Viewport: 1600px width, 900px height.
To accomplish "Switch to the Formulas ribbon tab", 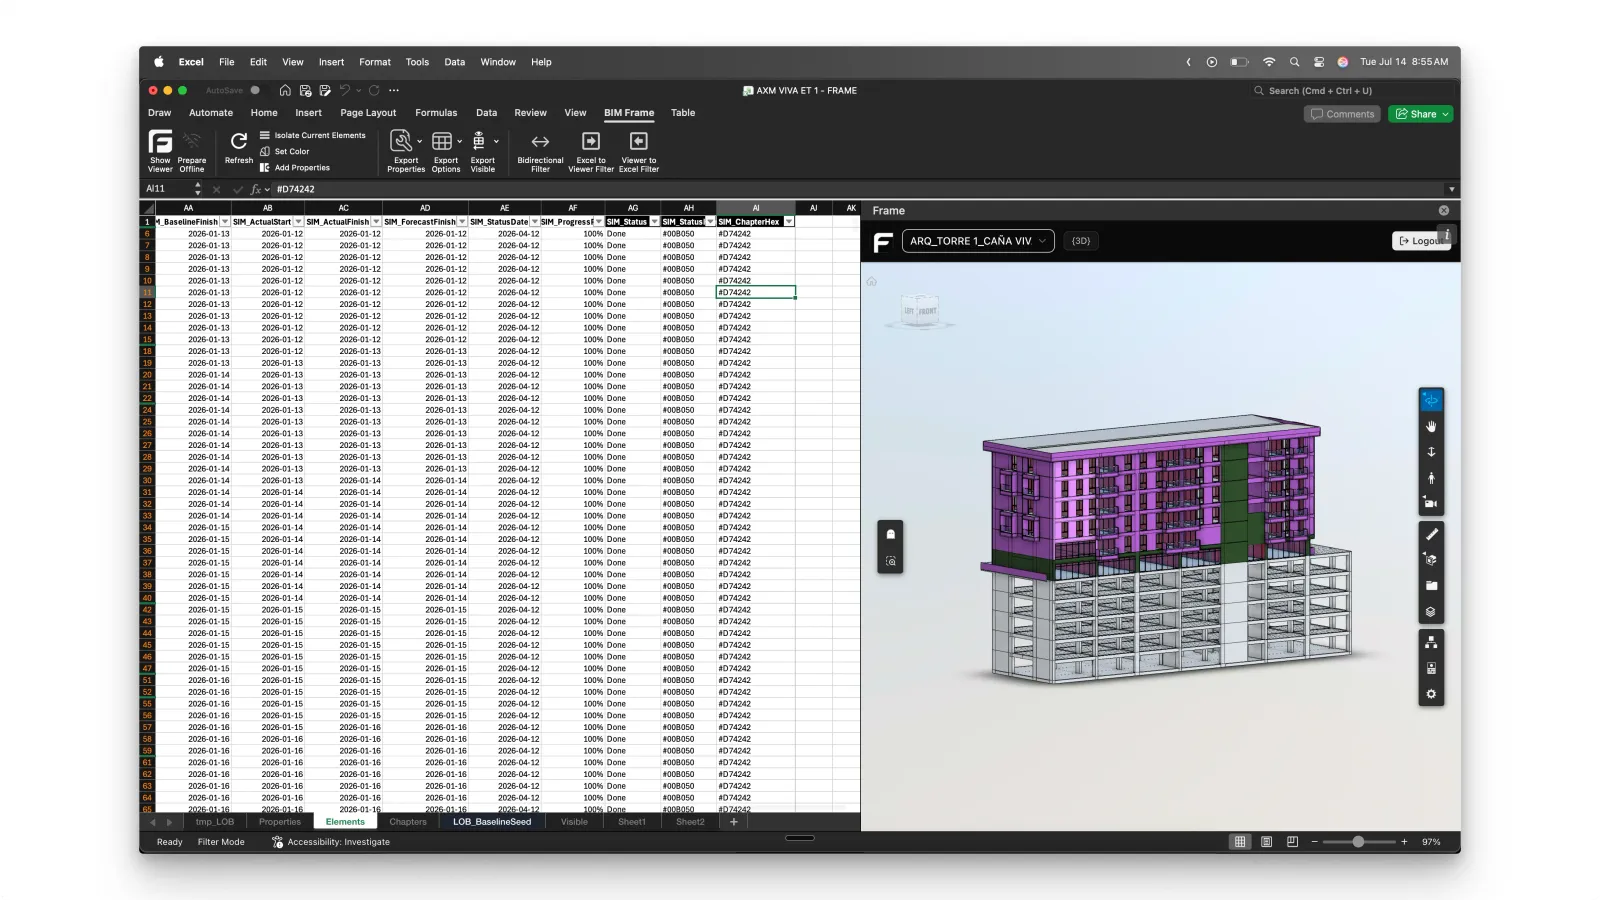I will 436,113.
